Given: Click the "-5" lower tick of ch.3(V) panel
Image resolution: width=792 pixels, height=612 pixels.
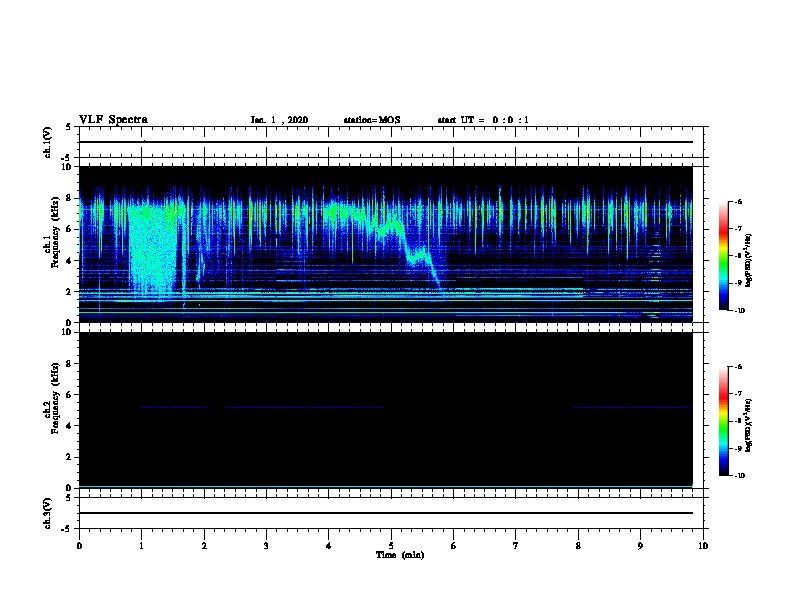Looking at the screenshot, I should [68, 529].
